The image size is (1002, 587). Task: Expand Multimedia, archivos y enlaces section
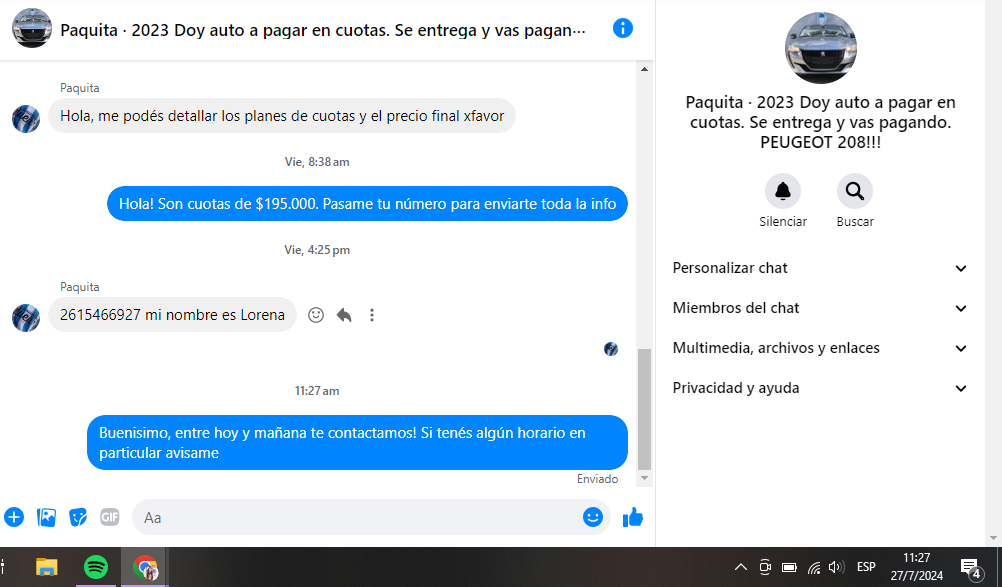tap(820, 348)
